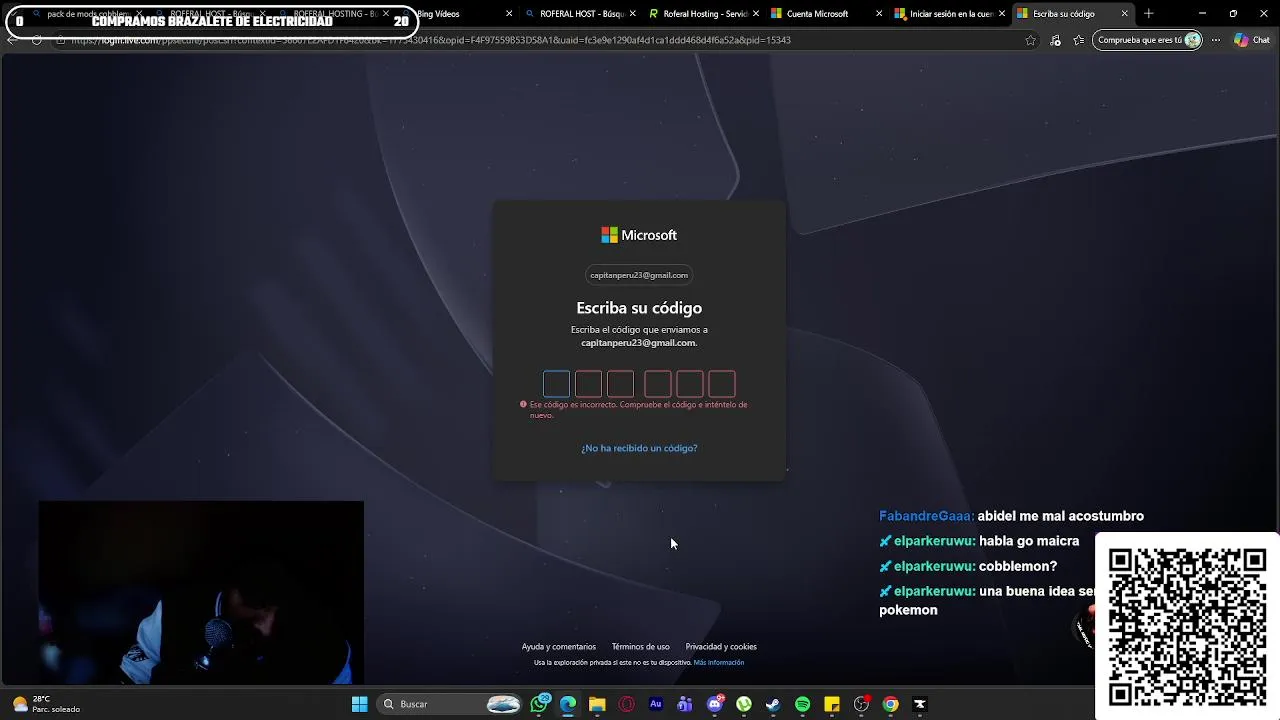
Task: Open the favorites list icon
Action: tap(1079, 40)
